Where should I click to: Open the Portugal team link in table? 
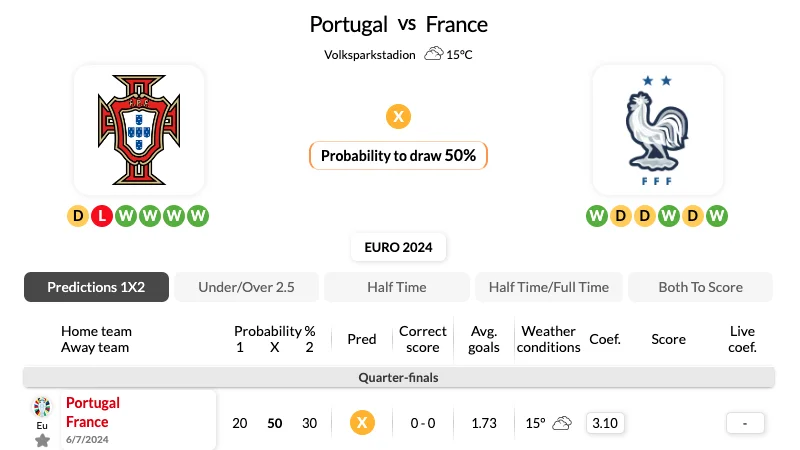tap(93, 403)
